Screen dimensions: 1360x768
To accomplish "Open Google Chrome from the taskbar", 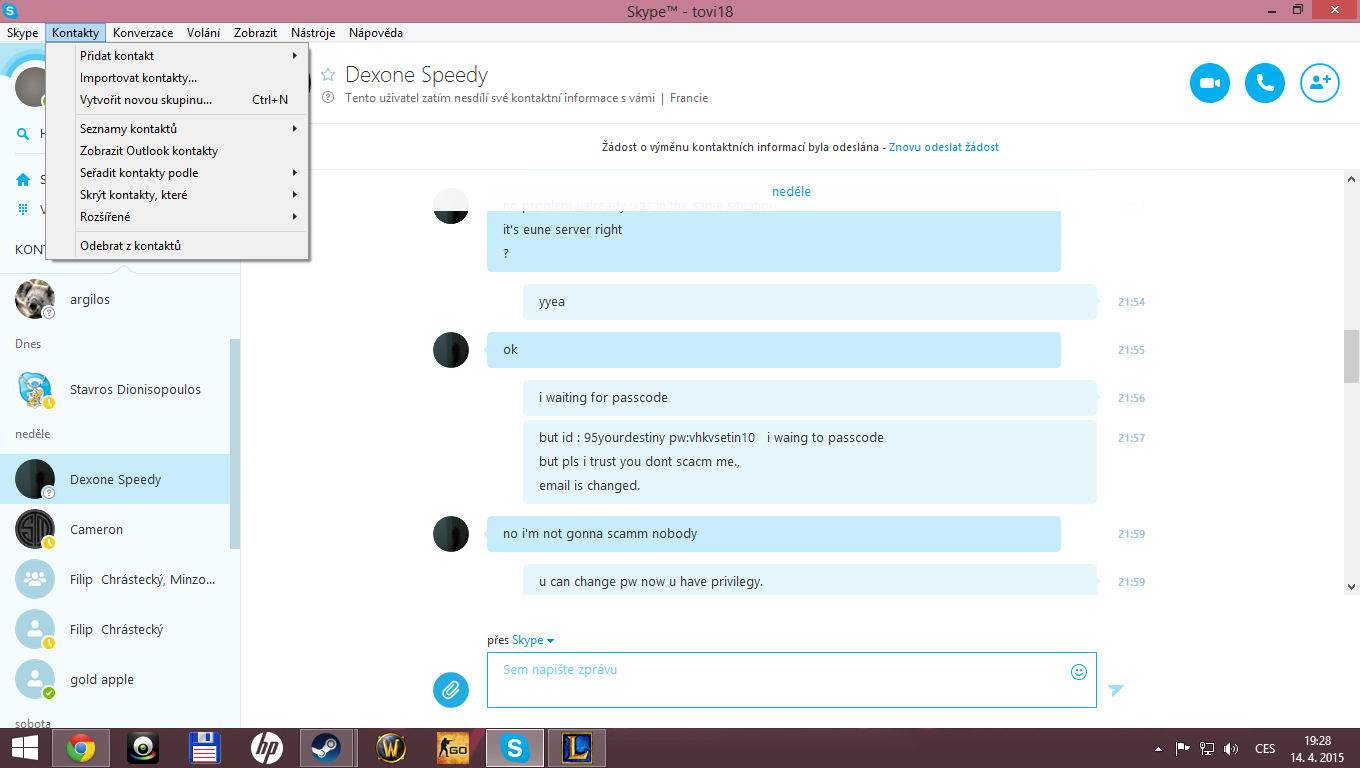I will tap(81, 748).
